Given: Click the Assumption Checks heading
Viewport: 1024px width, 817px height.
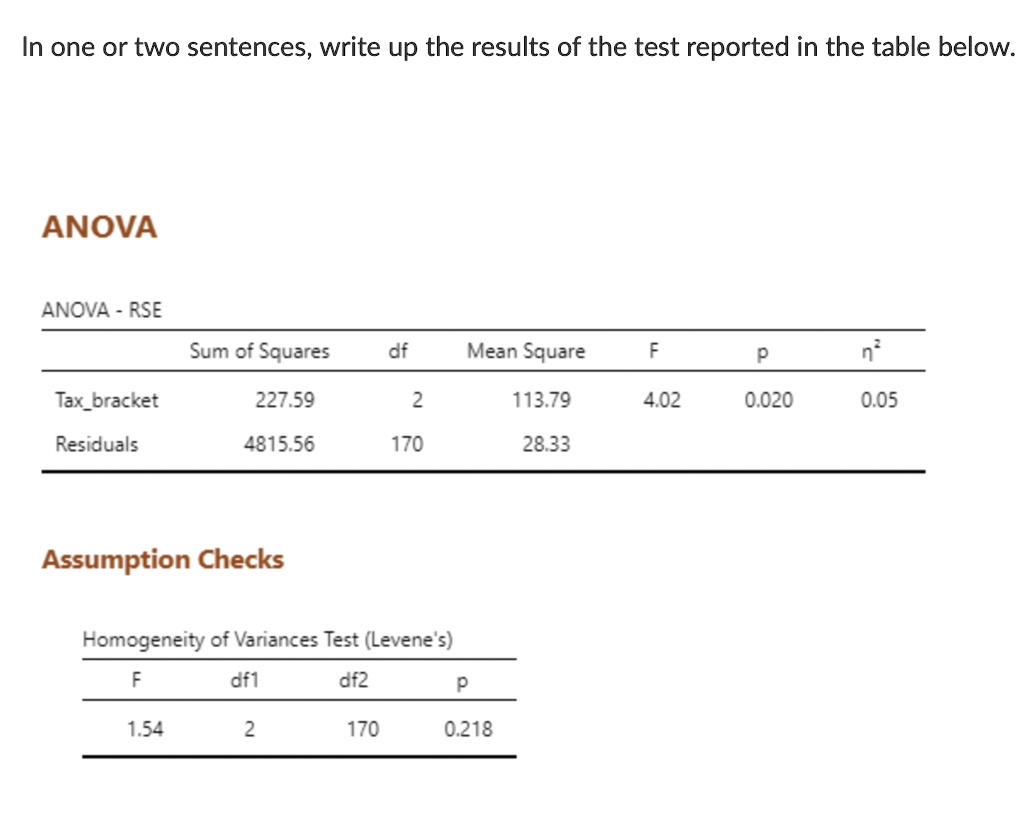Looking at the screenshot, I should click(x=163, y=560).
